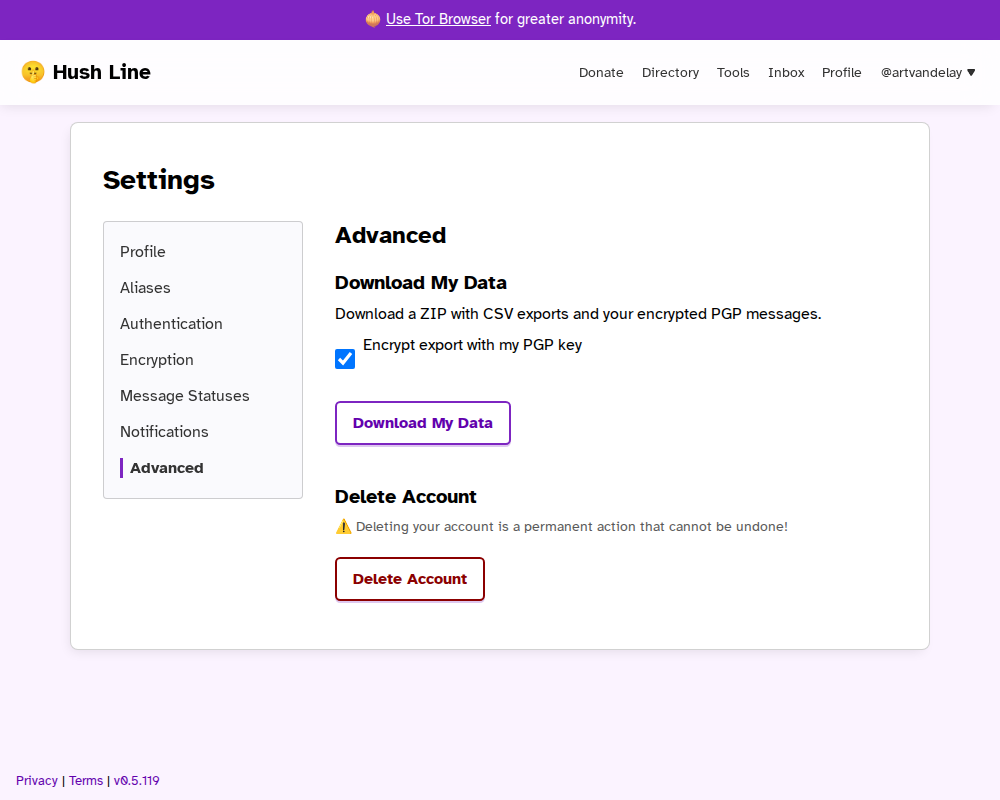This screenshot has width=1000, height=800.
Task: Enable Encrypt export with my PGP key
Action: (x=345, y=358)
